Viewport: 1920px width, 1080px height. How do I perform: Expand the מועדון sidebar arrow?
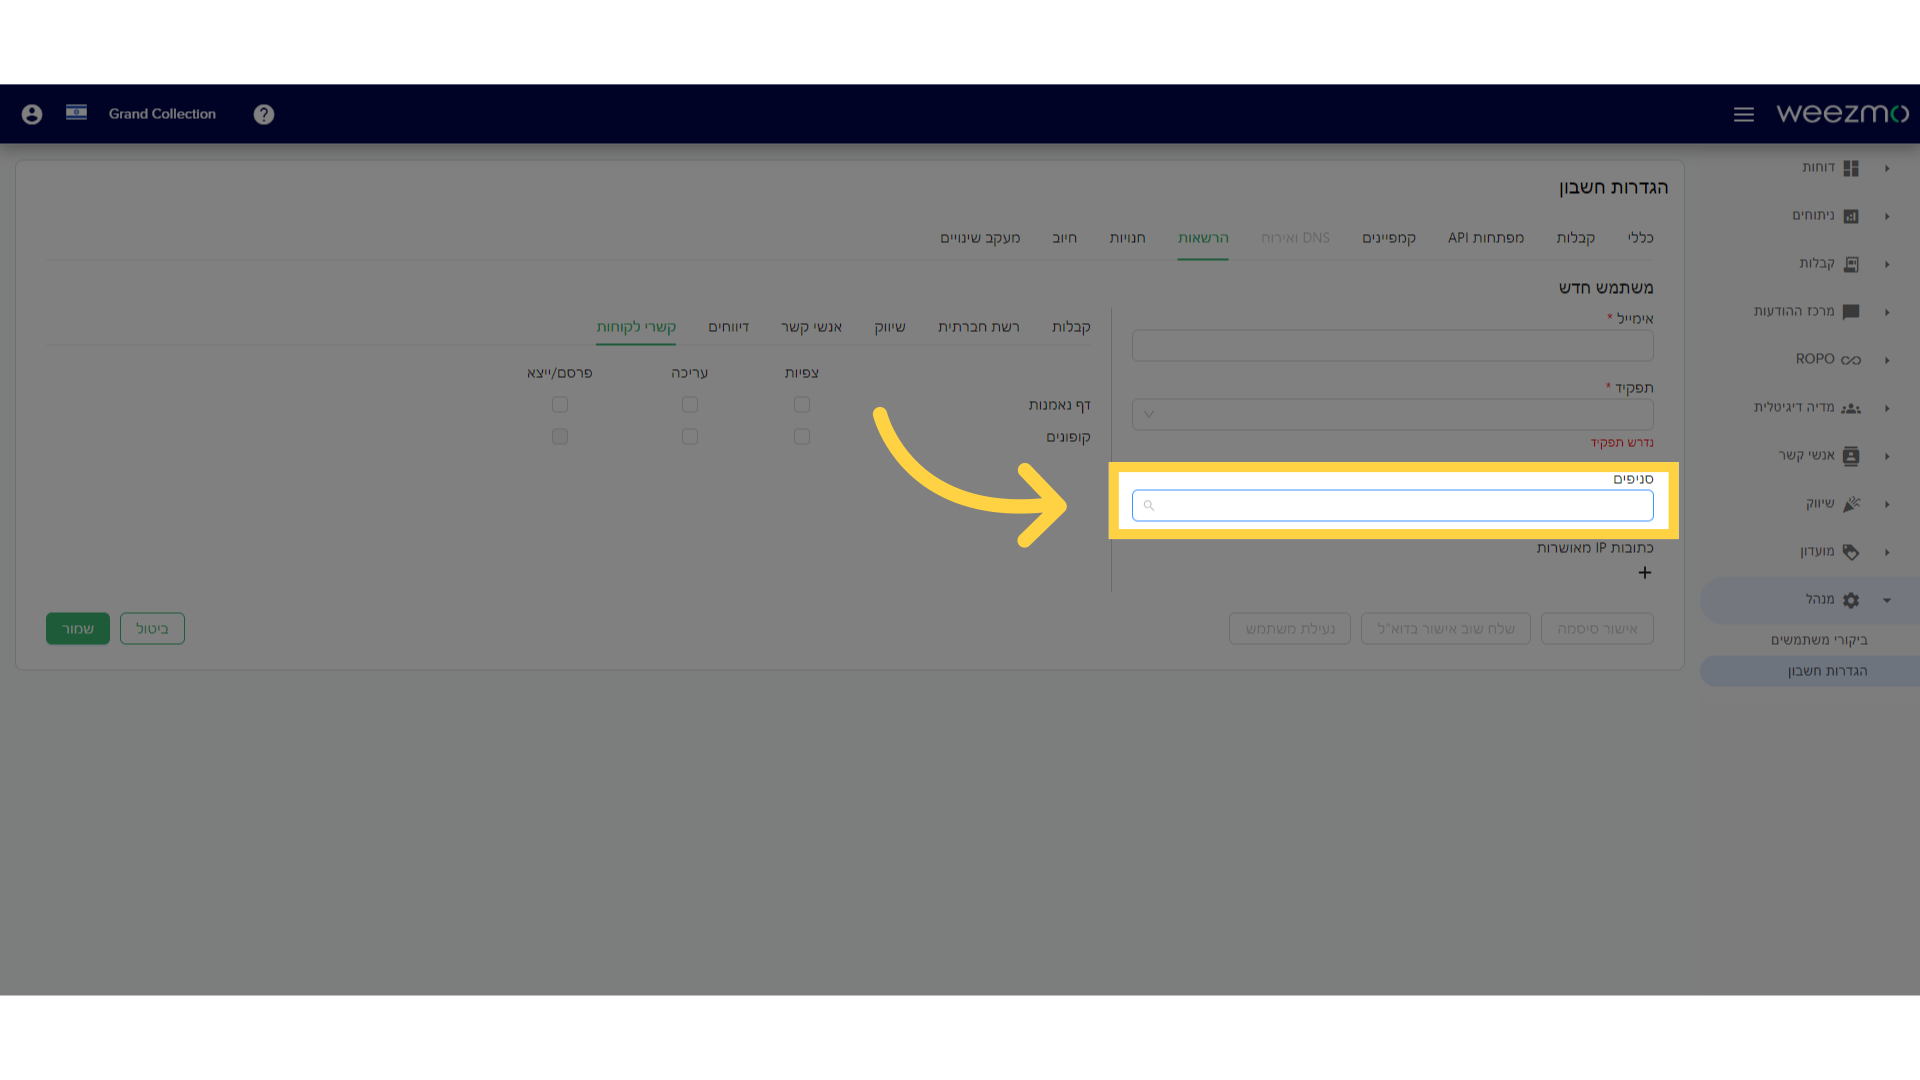coord(1887,552)
